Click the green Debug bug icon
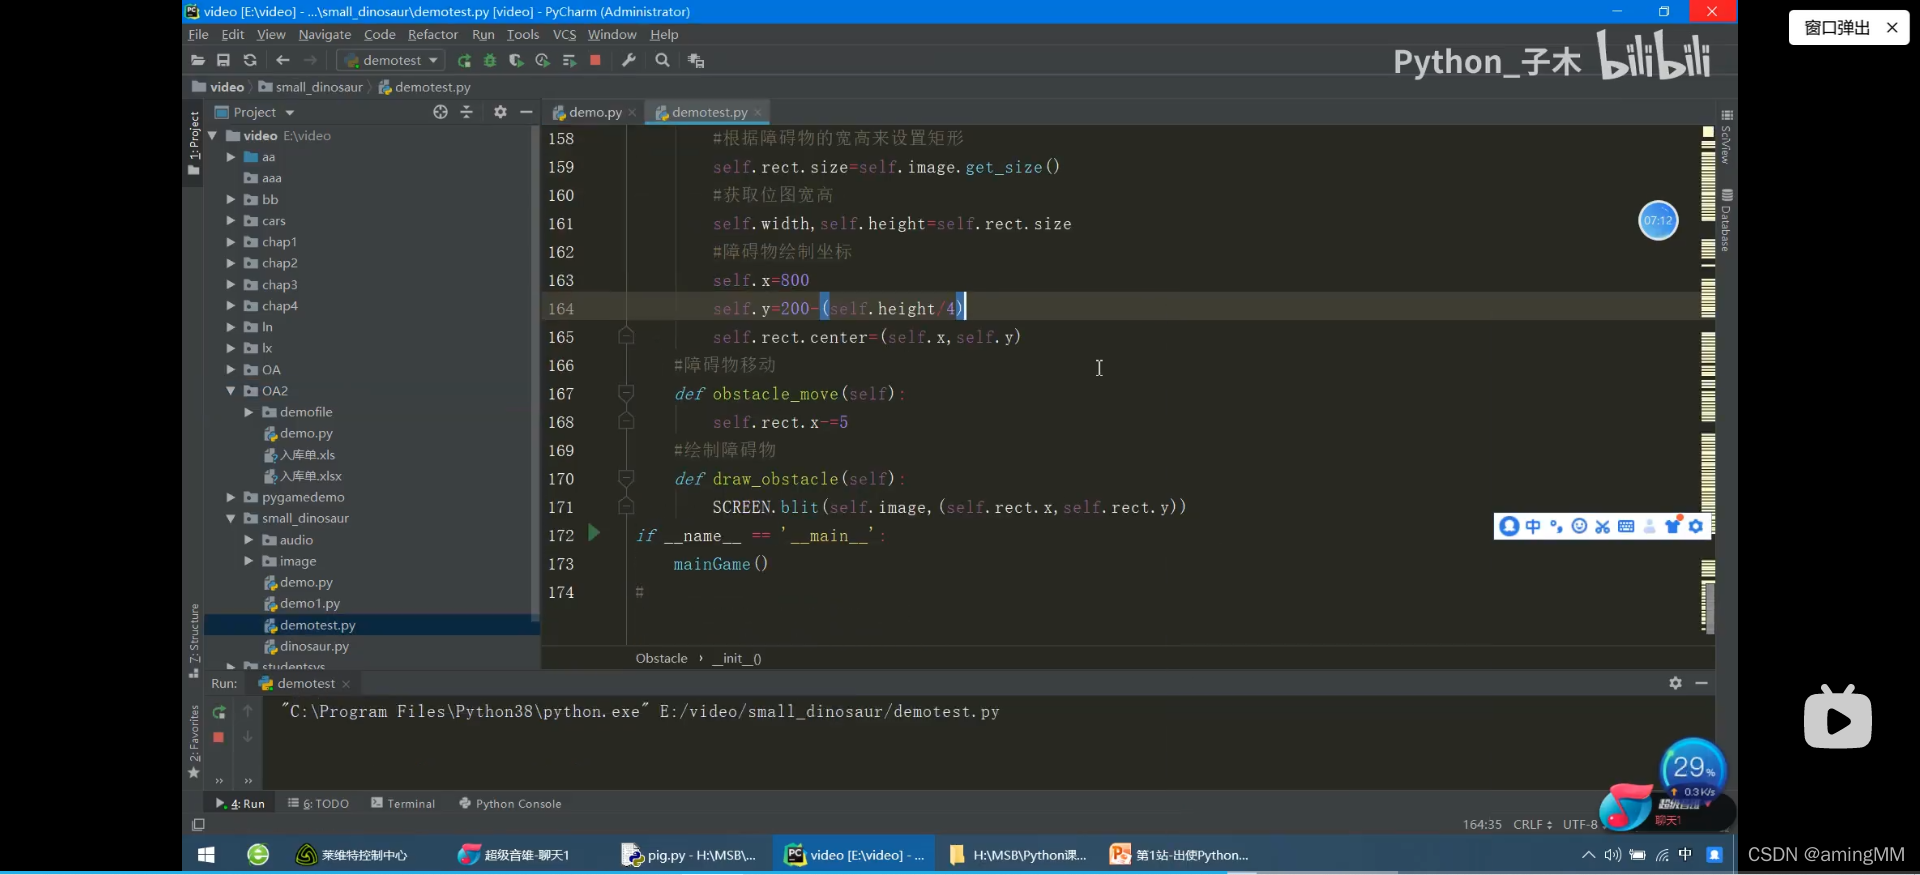 click(x=490, y=60)
